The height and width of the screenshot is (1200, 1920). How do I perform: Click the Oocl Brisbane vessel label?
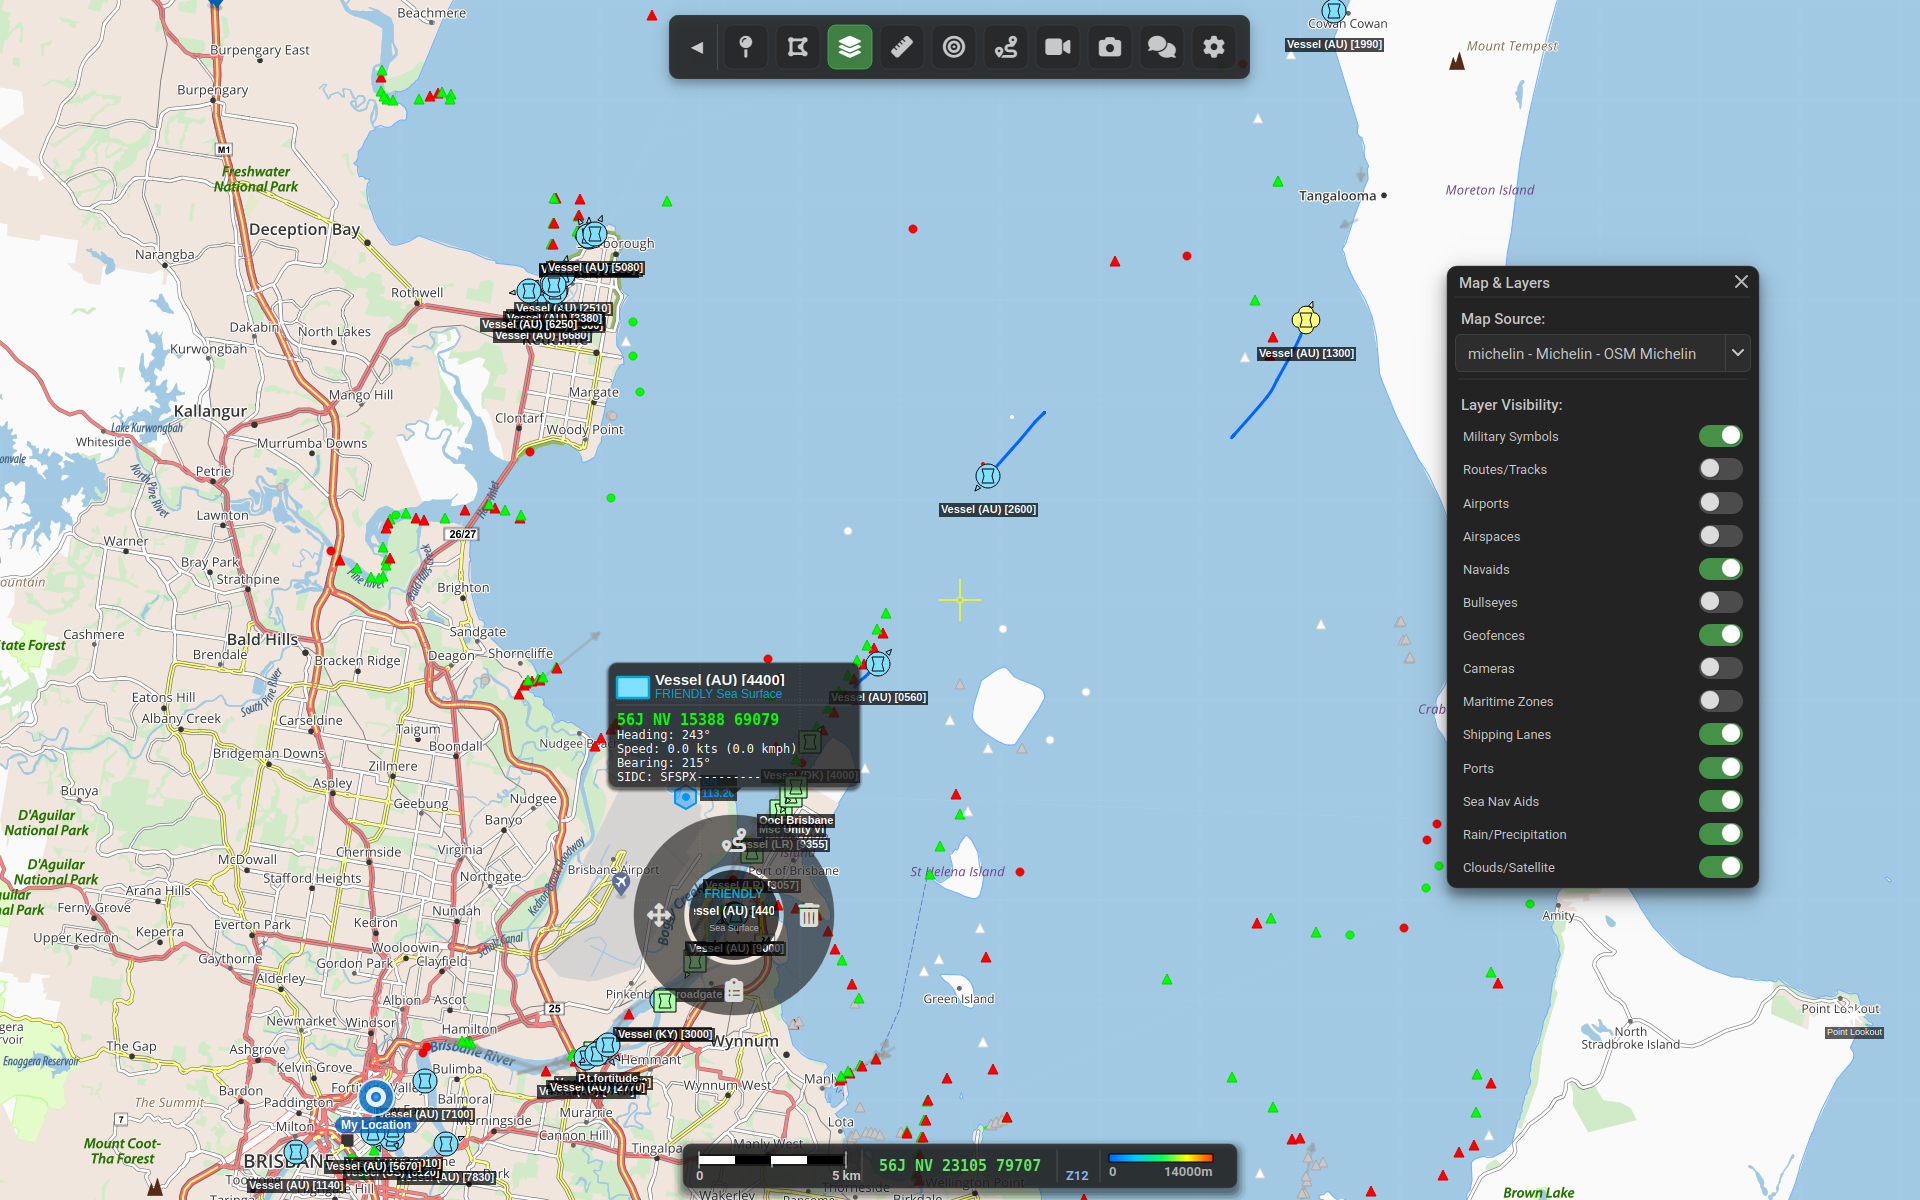[796, 820]
